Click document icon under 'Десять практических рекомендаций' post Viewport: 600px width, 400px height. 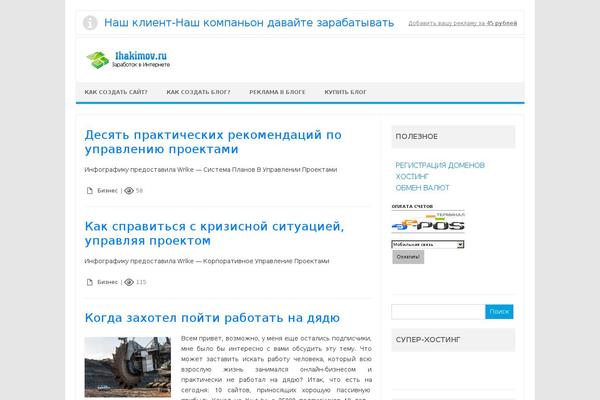[90, 191]
